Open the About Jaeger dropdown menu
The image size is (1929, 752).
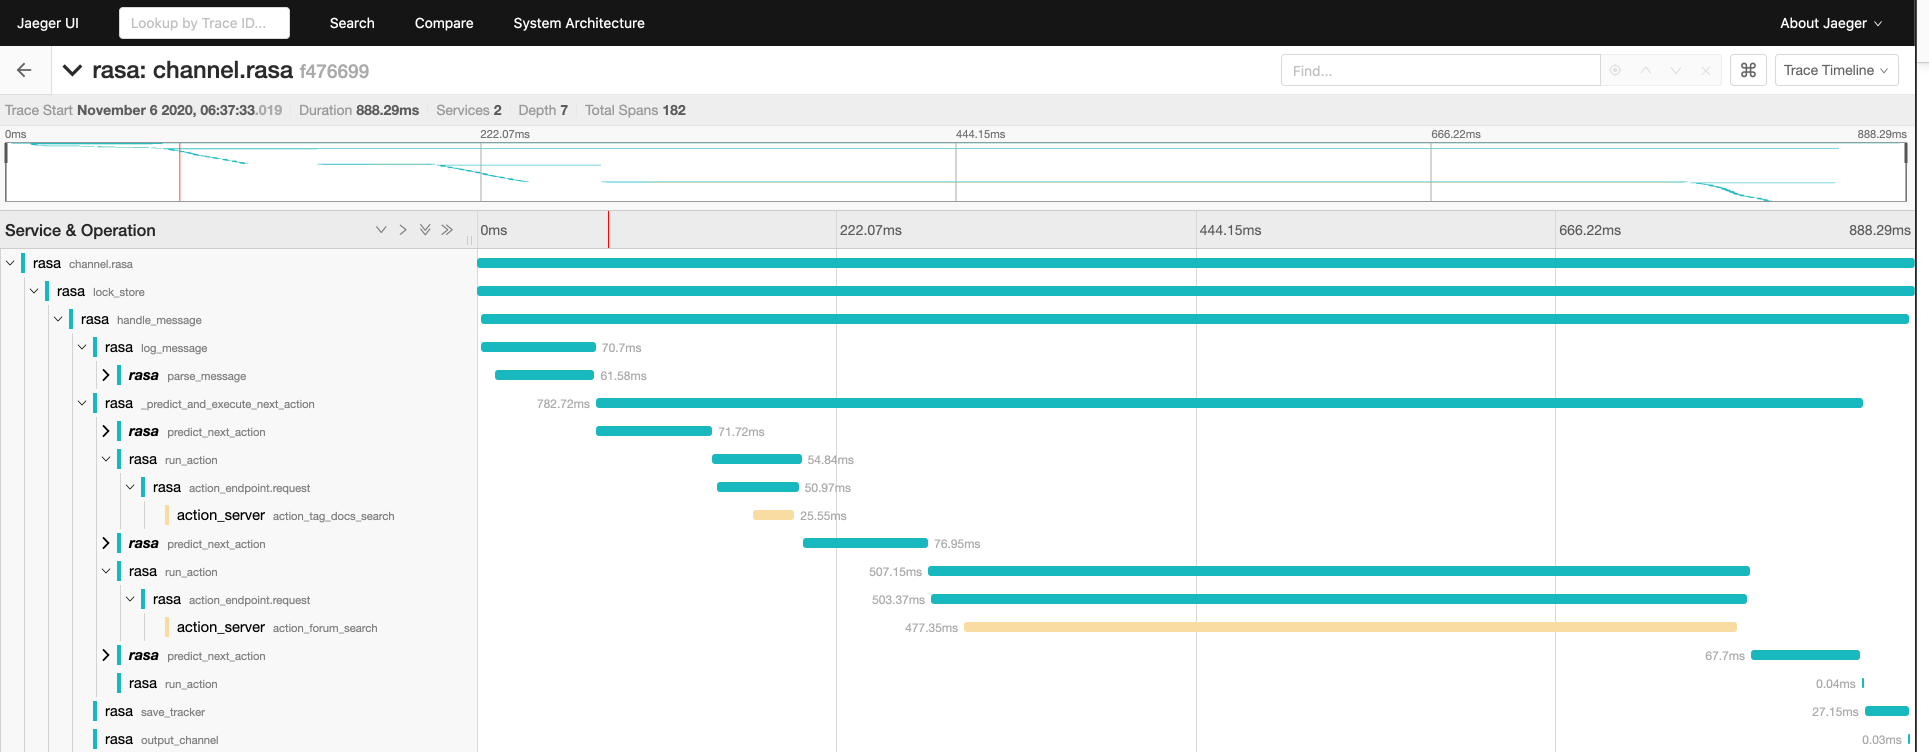point(1830,23)
